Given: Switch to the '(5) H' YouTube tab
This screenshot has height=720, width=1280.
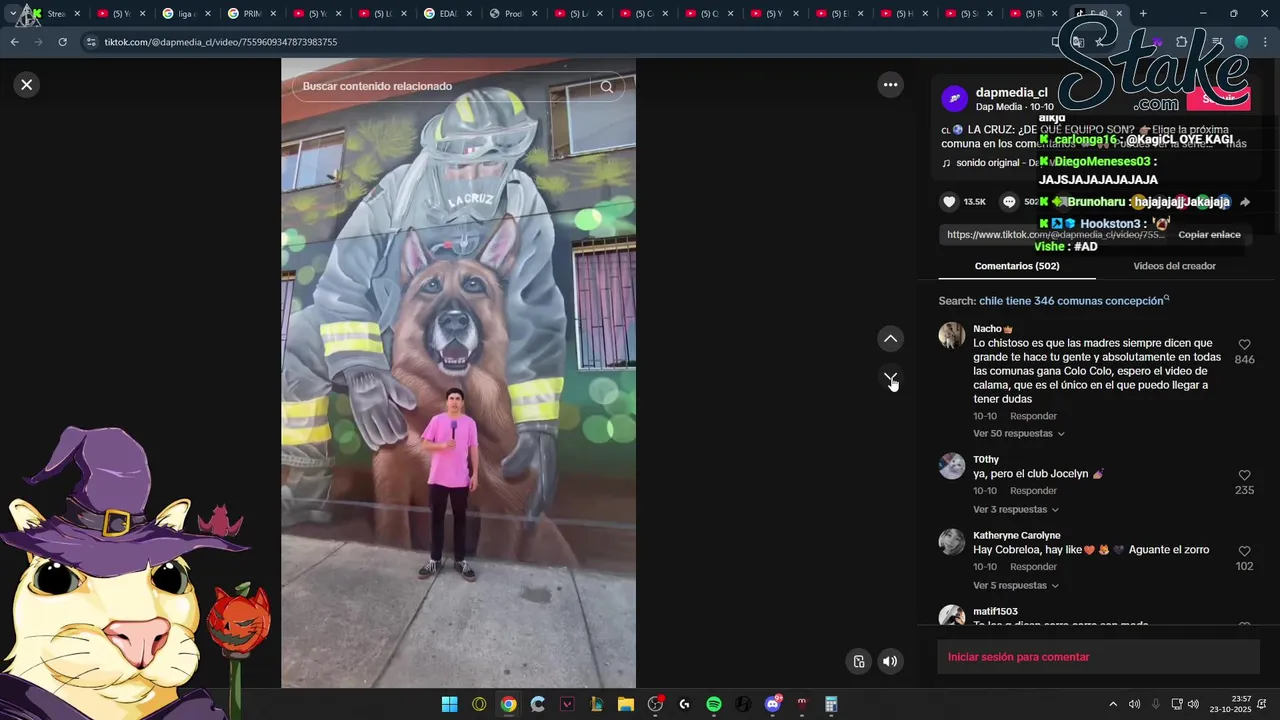Looking at the screenshot, I should (903, 14).
